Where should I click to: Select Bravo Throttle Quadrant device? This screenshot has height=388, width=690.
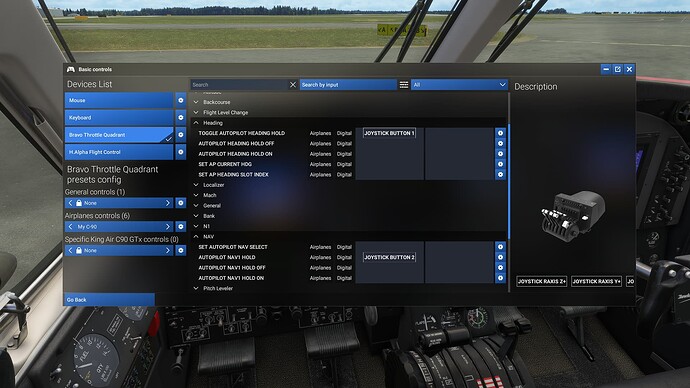tap(119, 135)
